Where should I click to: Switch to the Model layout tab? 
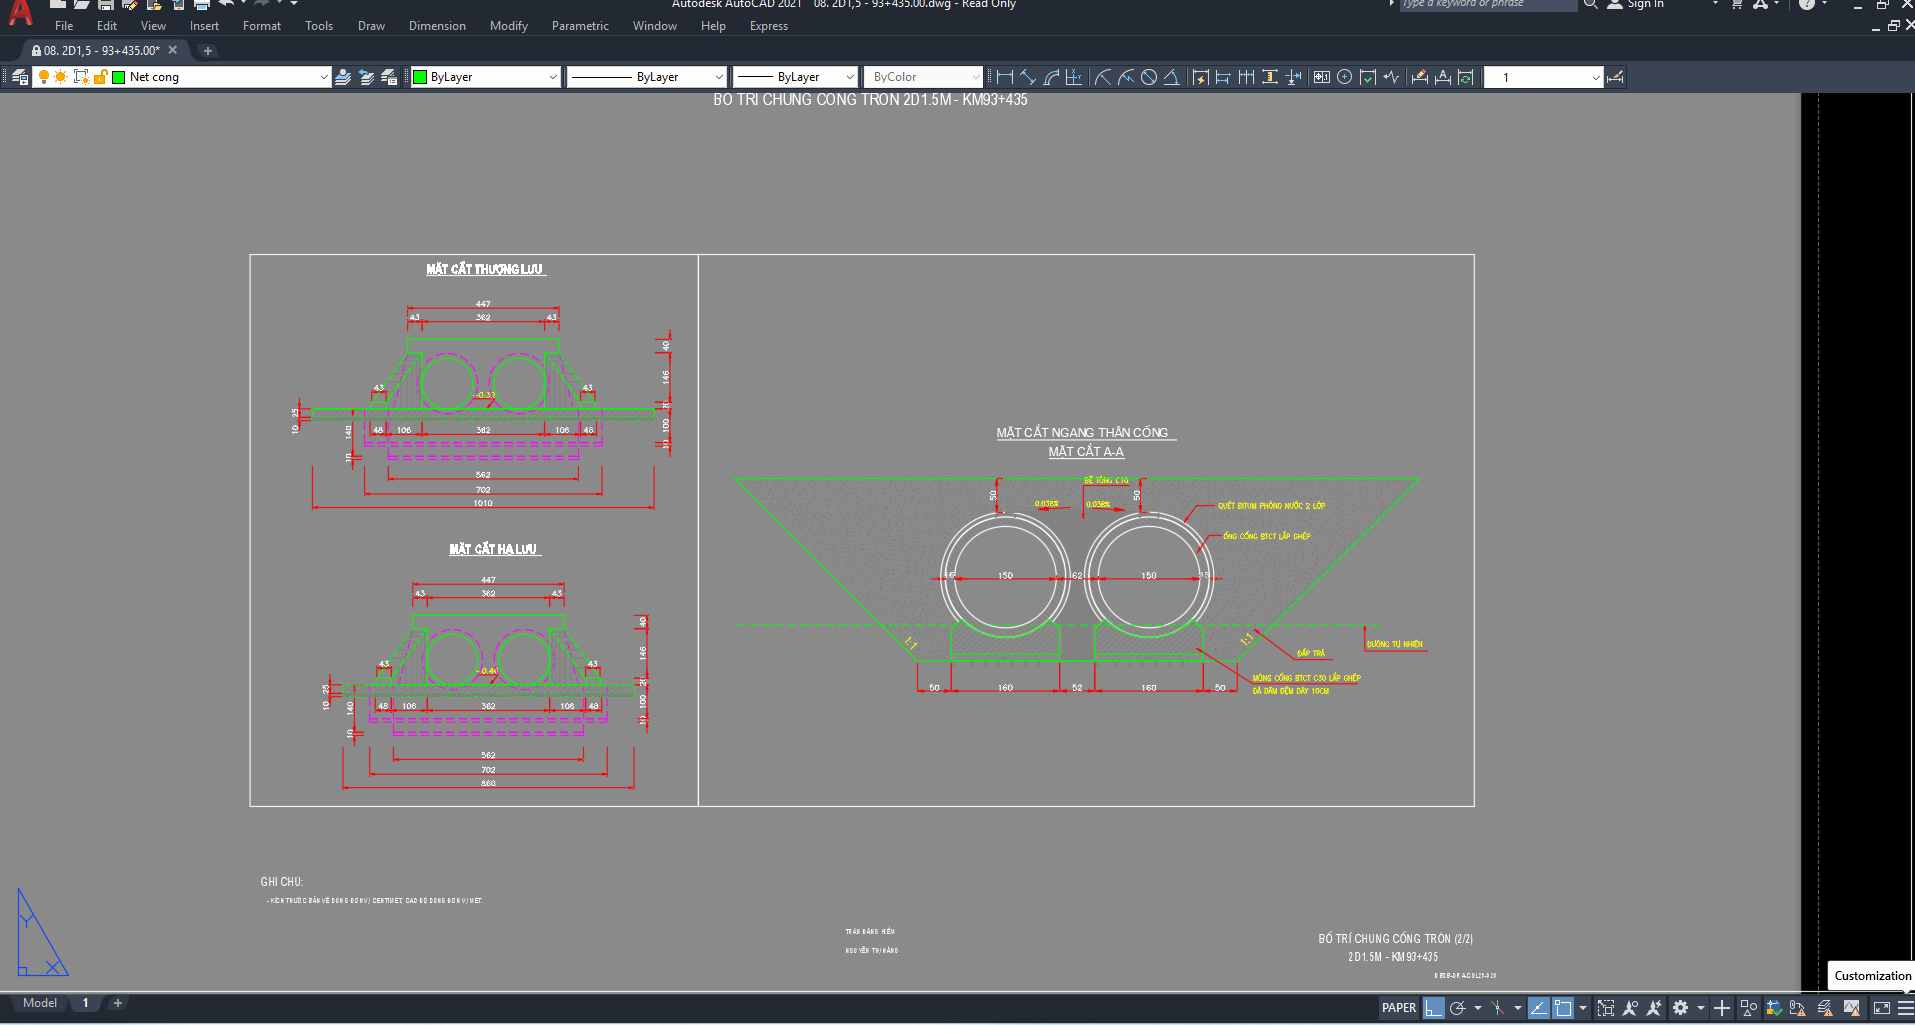[x=40, y=1003]
